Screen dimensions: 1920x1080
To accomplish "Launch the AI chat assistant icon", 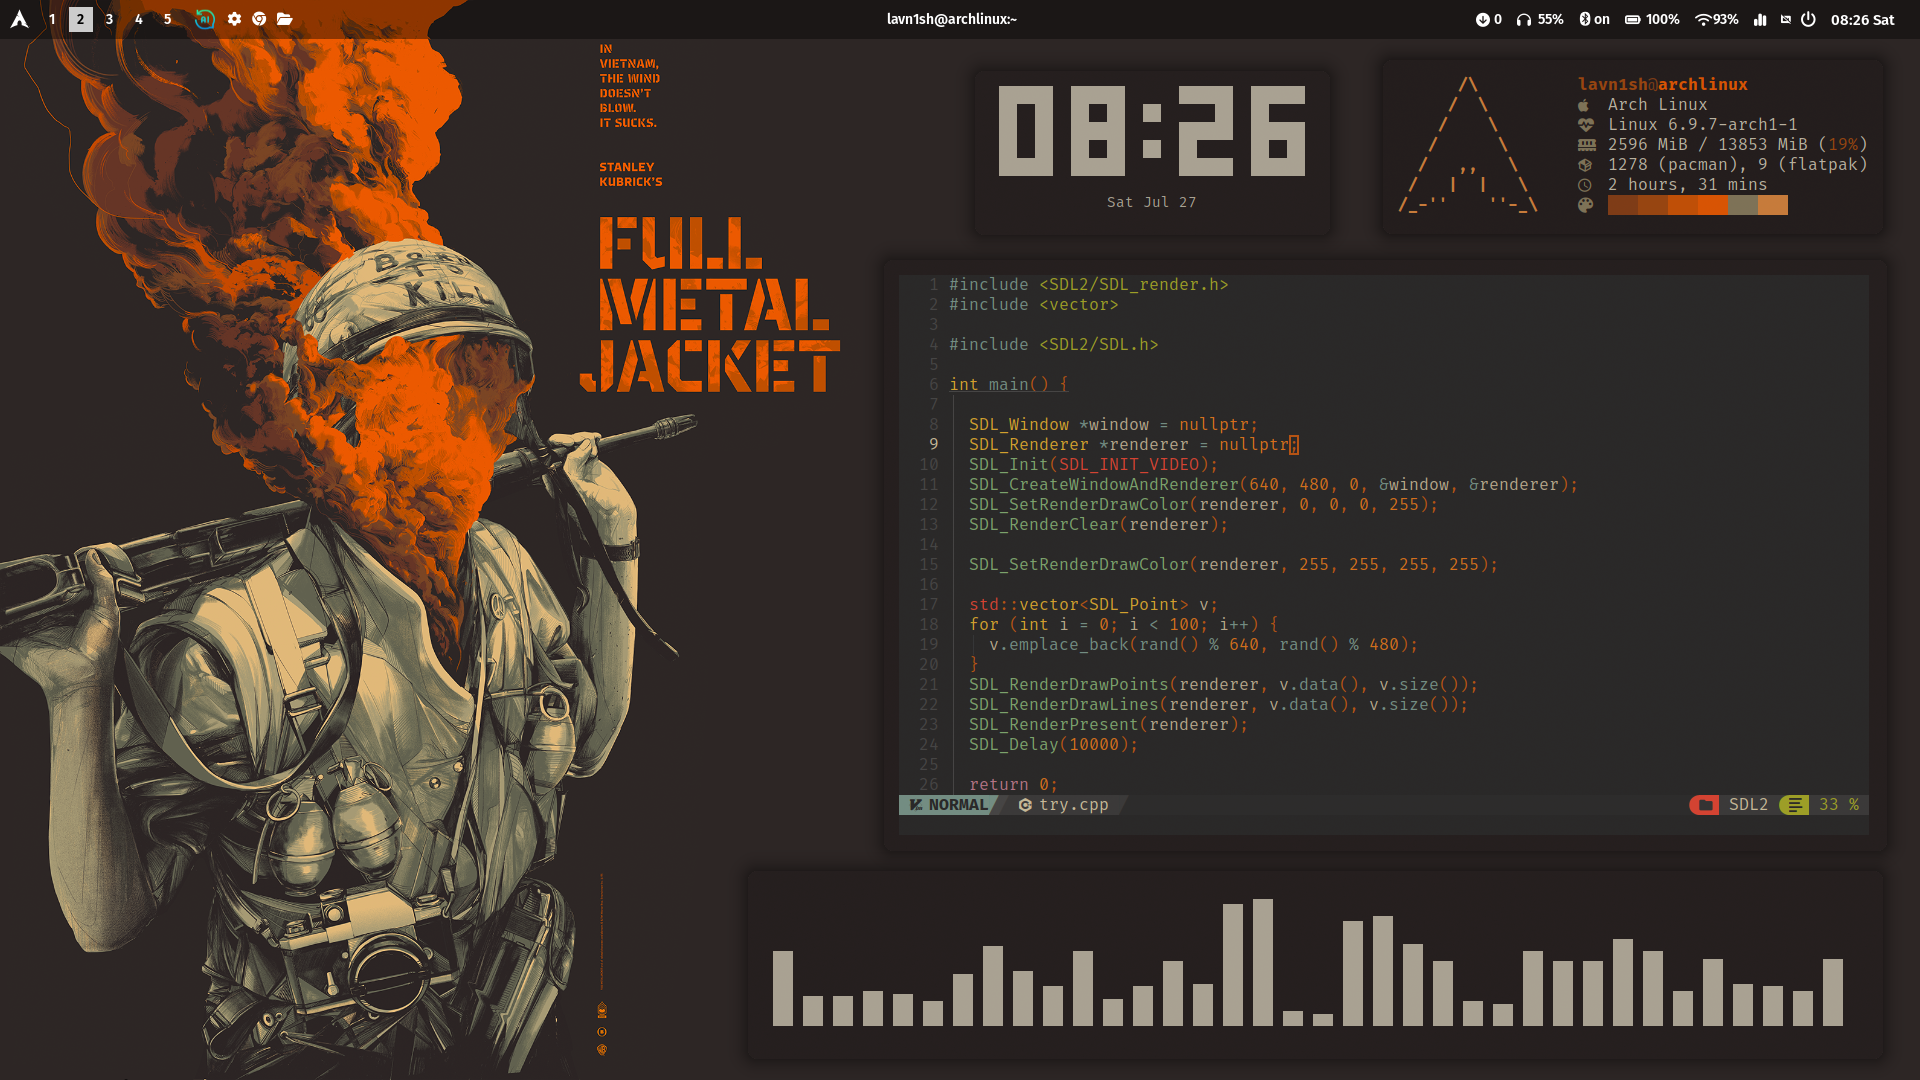I will tap(204, 19).
